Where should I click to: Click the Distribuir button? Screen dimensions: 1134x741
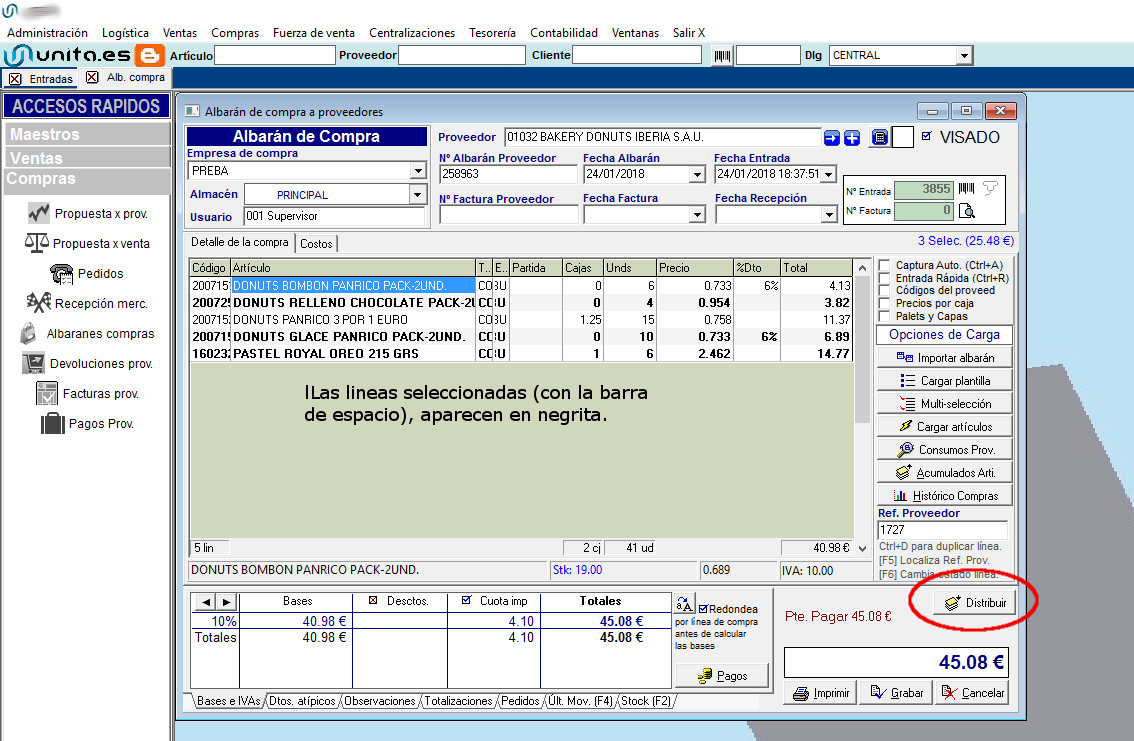click(974, 603)
